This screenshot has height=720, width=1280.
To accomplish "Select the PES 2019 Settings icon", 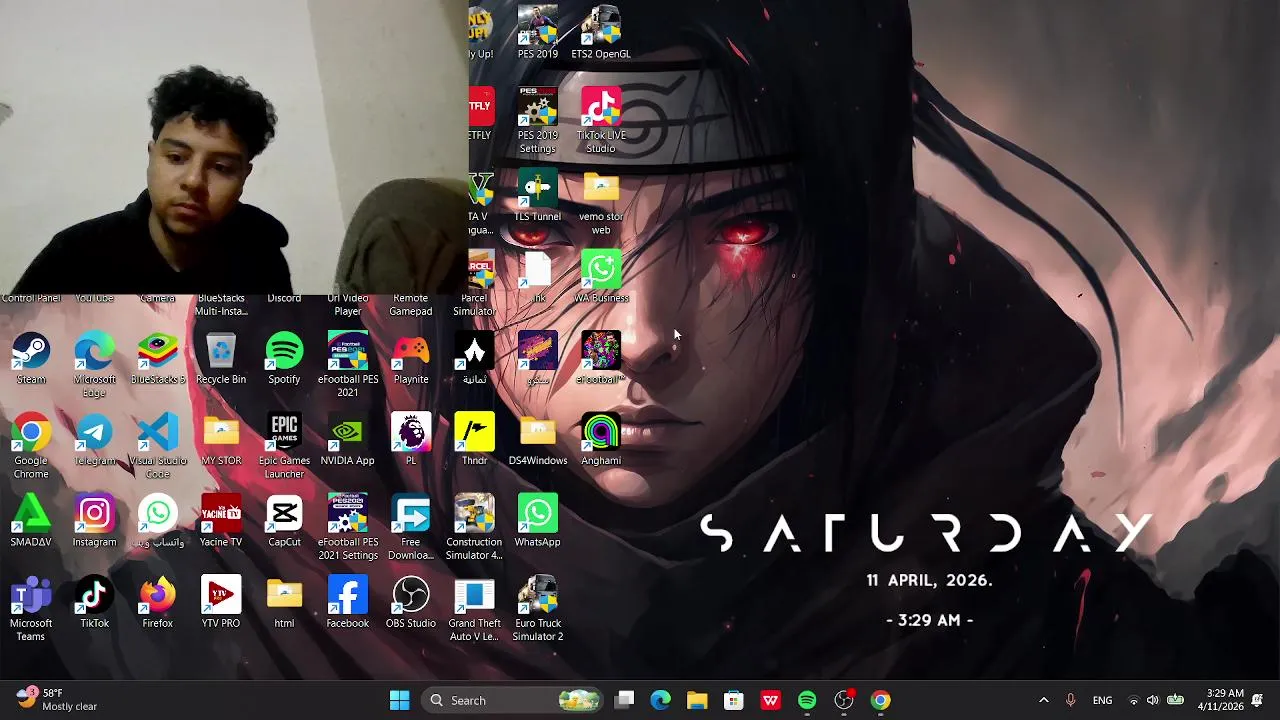I will (538, 122).
